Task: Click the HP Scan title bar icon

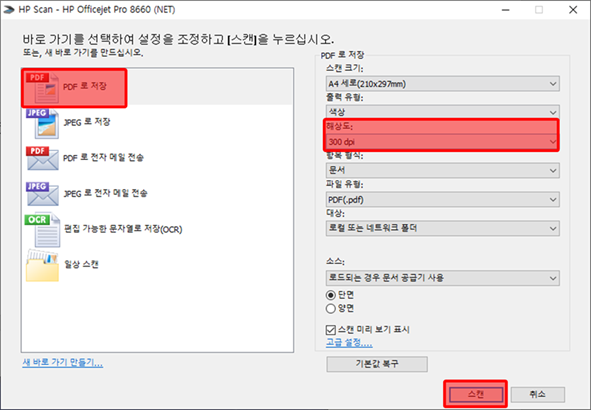Action: (9, 9)
